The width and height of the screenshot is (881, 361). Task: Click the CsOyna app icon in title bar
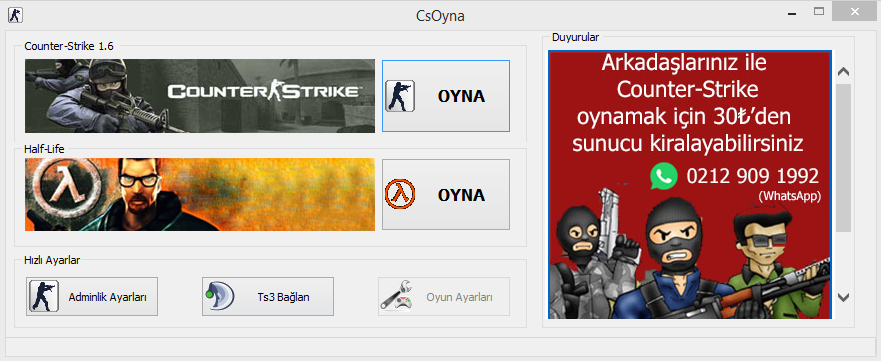(x=15, y=15)
